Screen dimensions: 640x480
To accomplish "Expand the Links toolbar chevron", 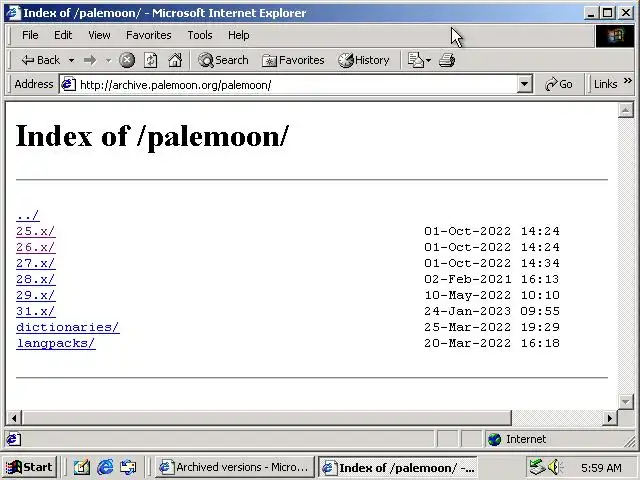I will 627,81.
